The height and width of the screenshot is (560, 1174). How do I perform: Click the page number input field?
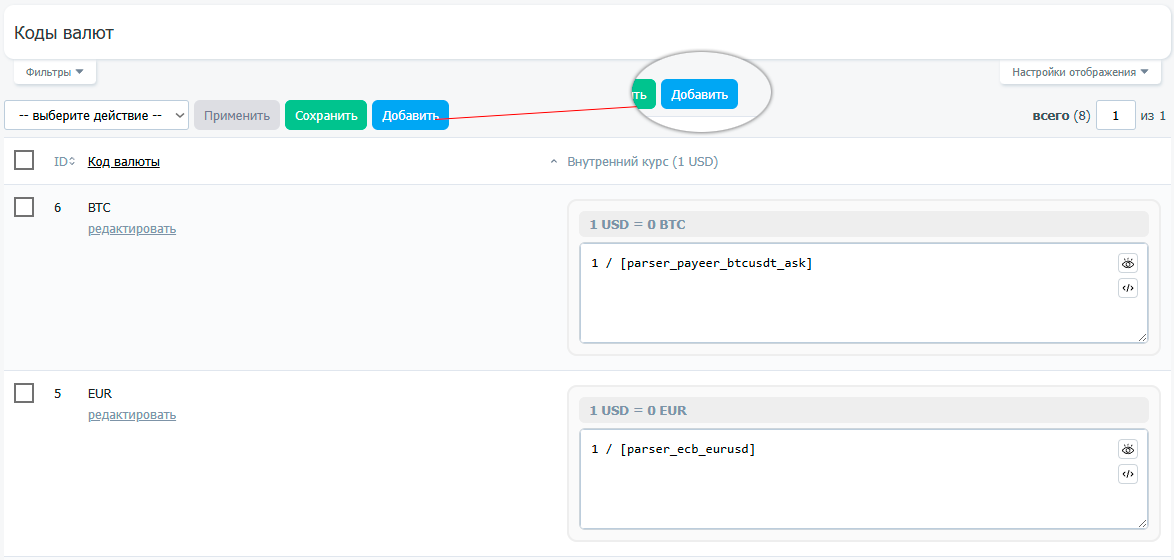(1115, 116)
